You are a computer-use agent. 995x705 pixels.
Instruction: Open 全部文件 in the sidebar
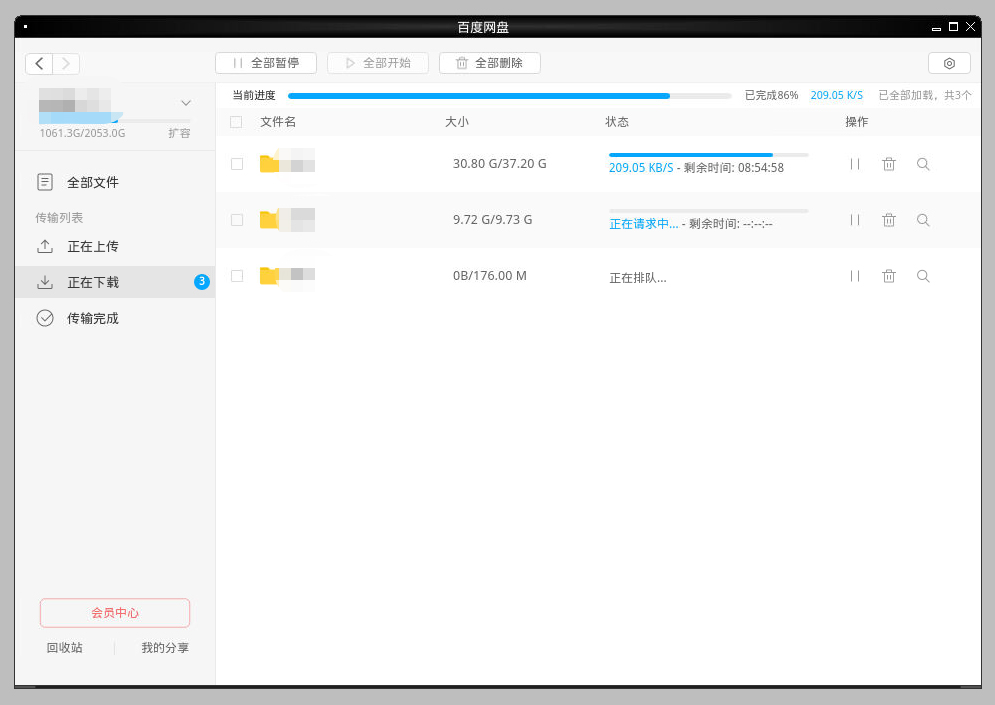(x=92, y=183)
